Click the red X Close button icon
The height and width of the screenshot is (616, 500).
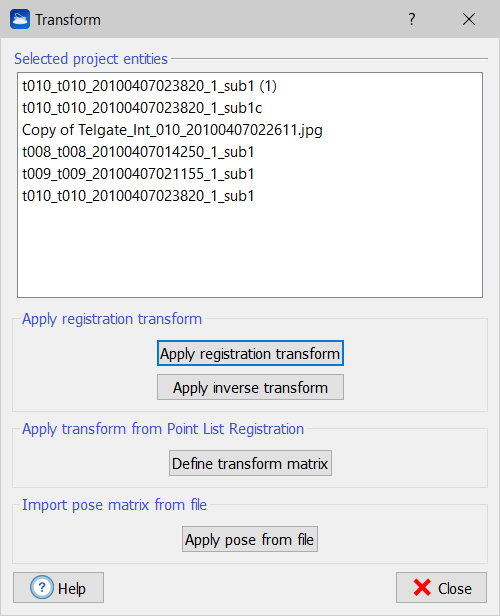[x=422, y=588]
